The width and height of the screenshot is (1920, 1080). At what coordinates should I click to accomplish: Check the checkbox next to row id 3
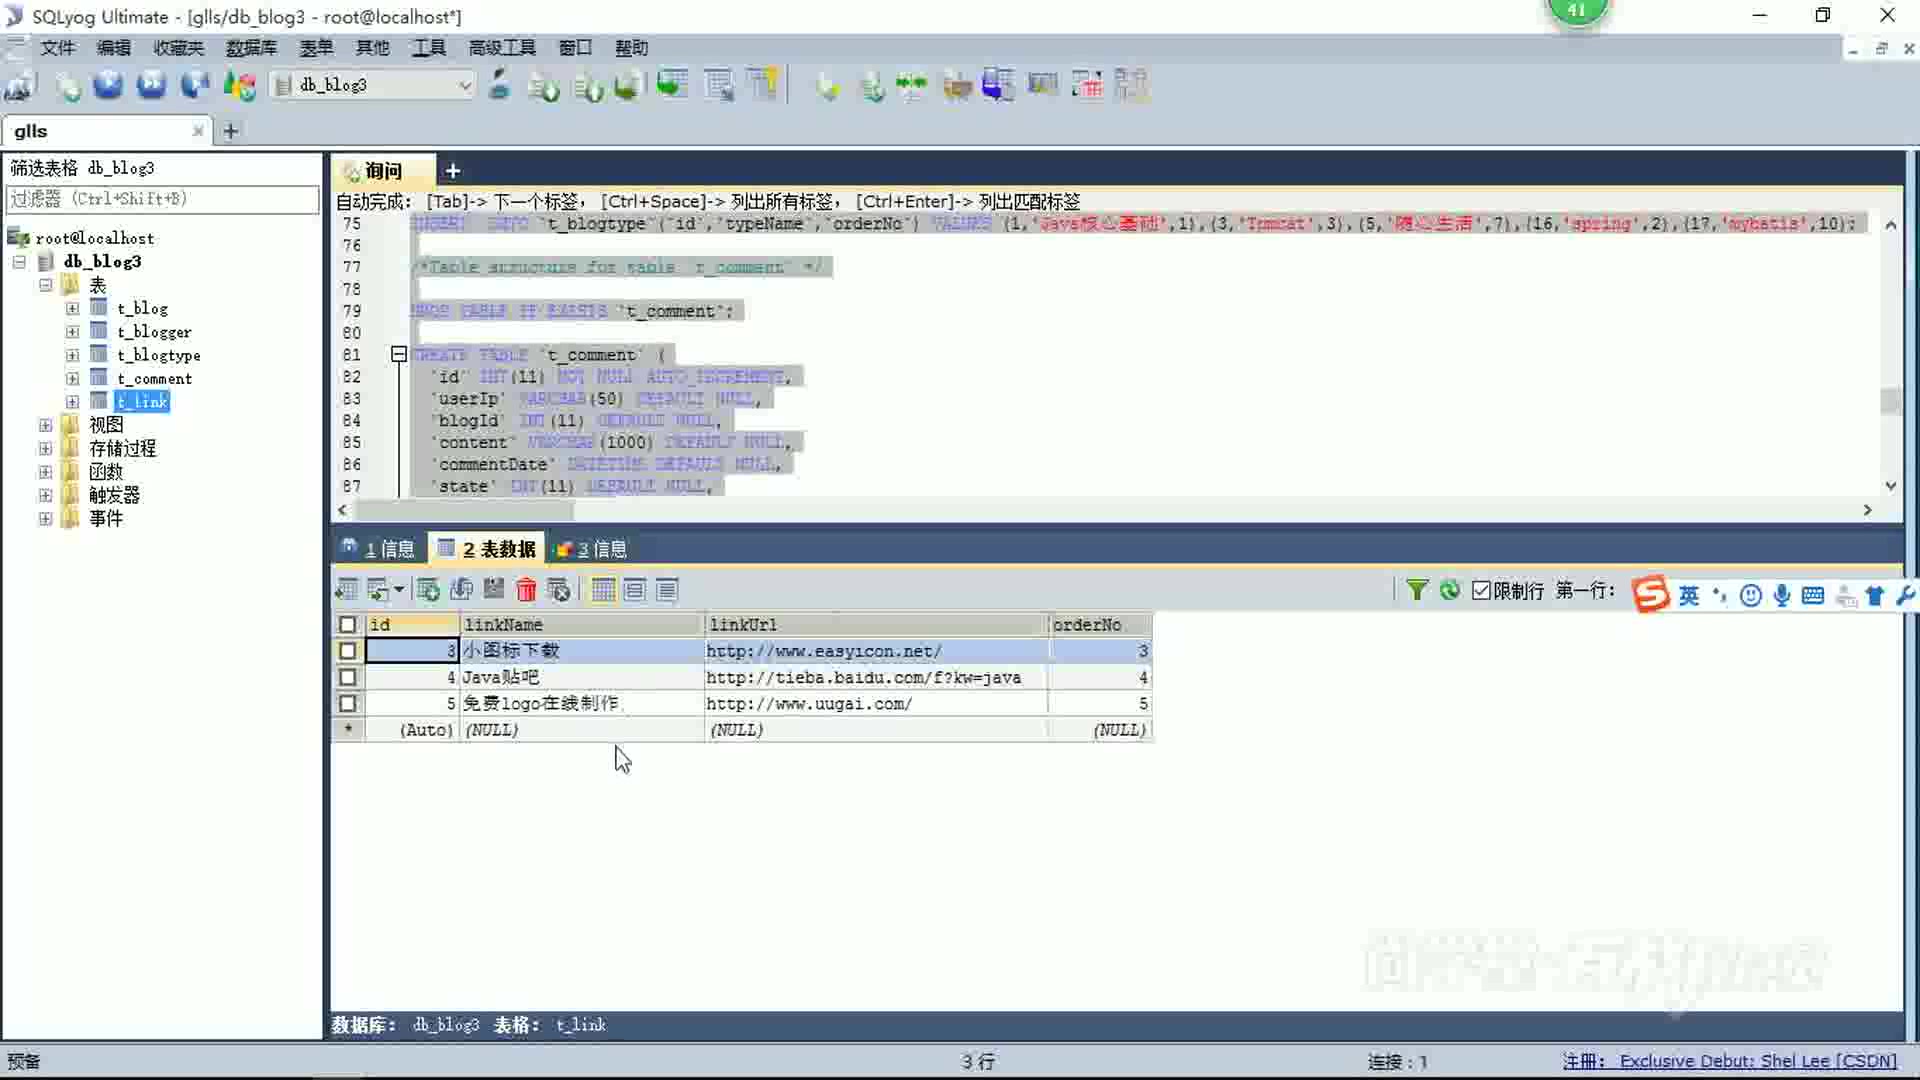pyautogui.click(x=347, y=650)
